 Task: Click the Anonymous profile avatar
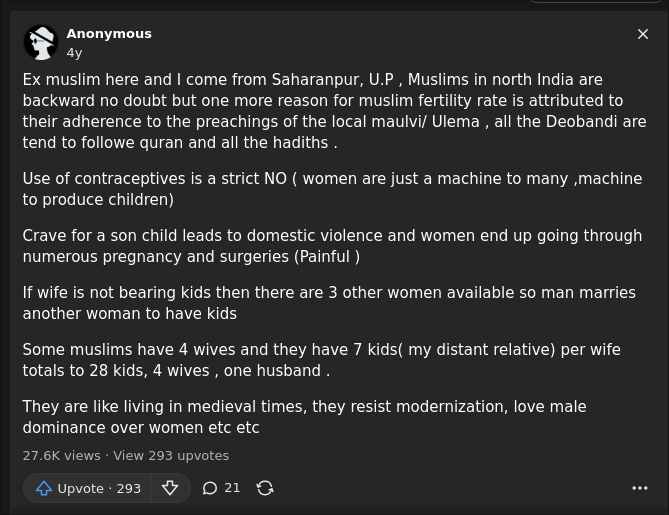pos(41,43)
